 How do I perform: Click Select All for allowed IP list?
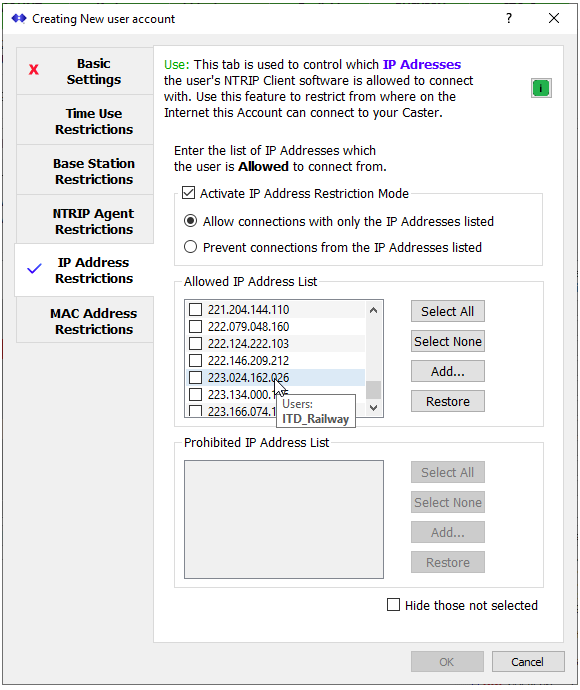448,311
